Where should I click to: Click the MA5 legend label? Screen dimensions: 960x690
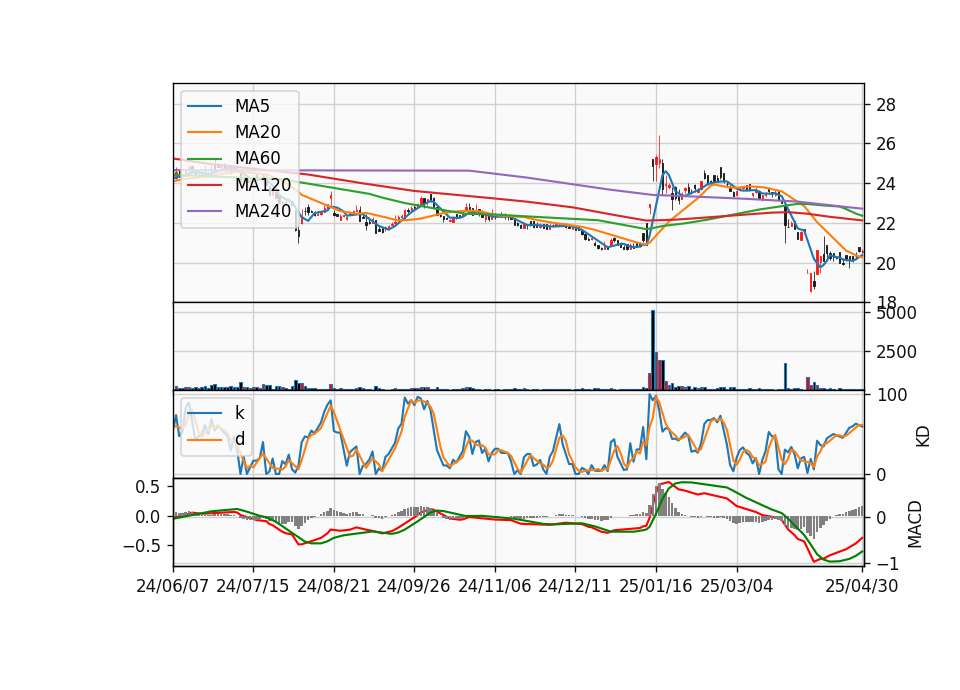252,106
